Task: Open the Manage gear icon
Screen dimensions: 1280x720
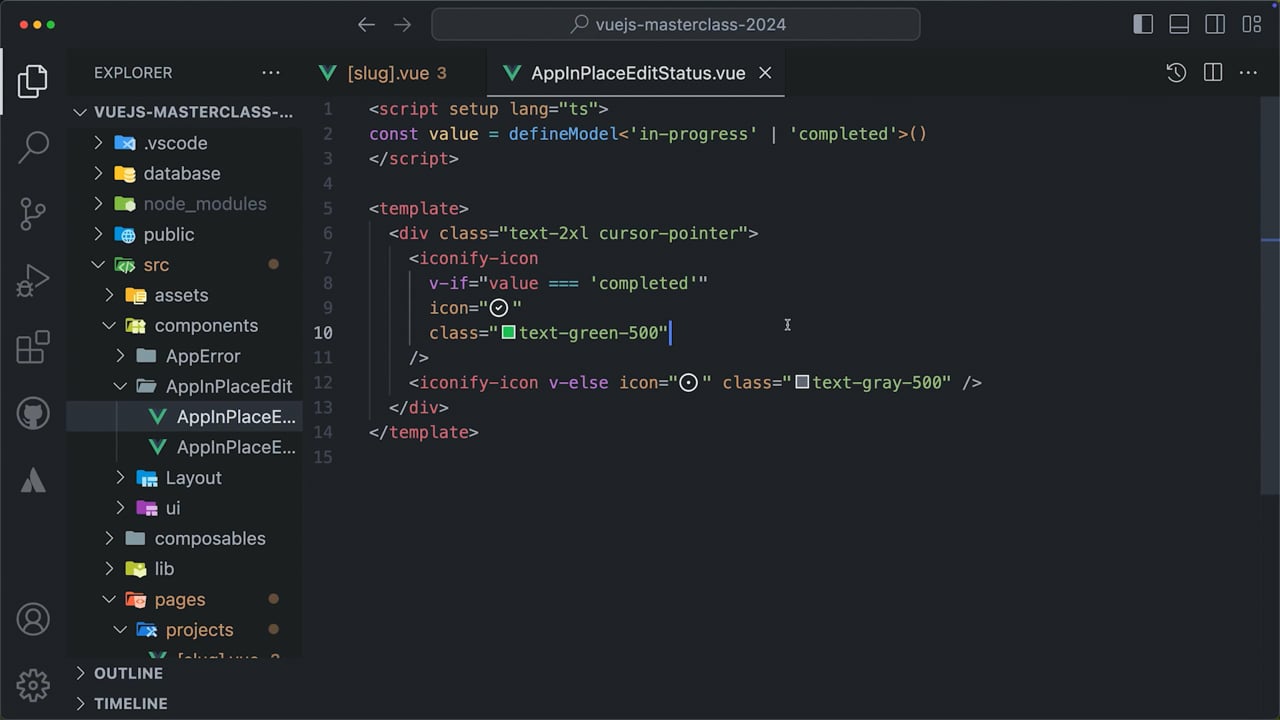Action: [33, 685]
